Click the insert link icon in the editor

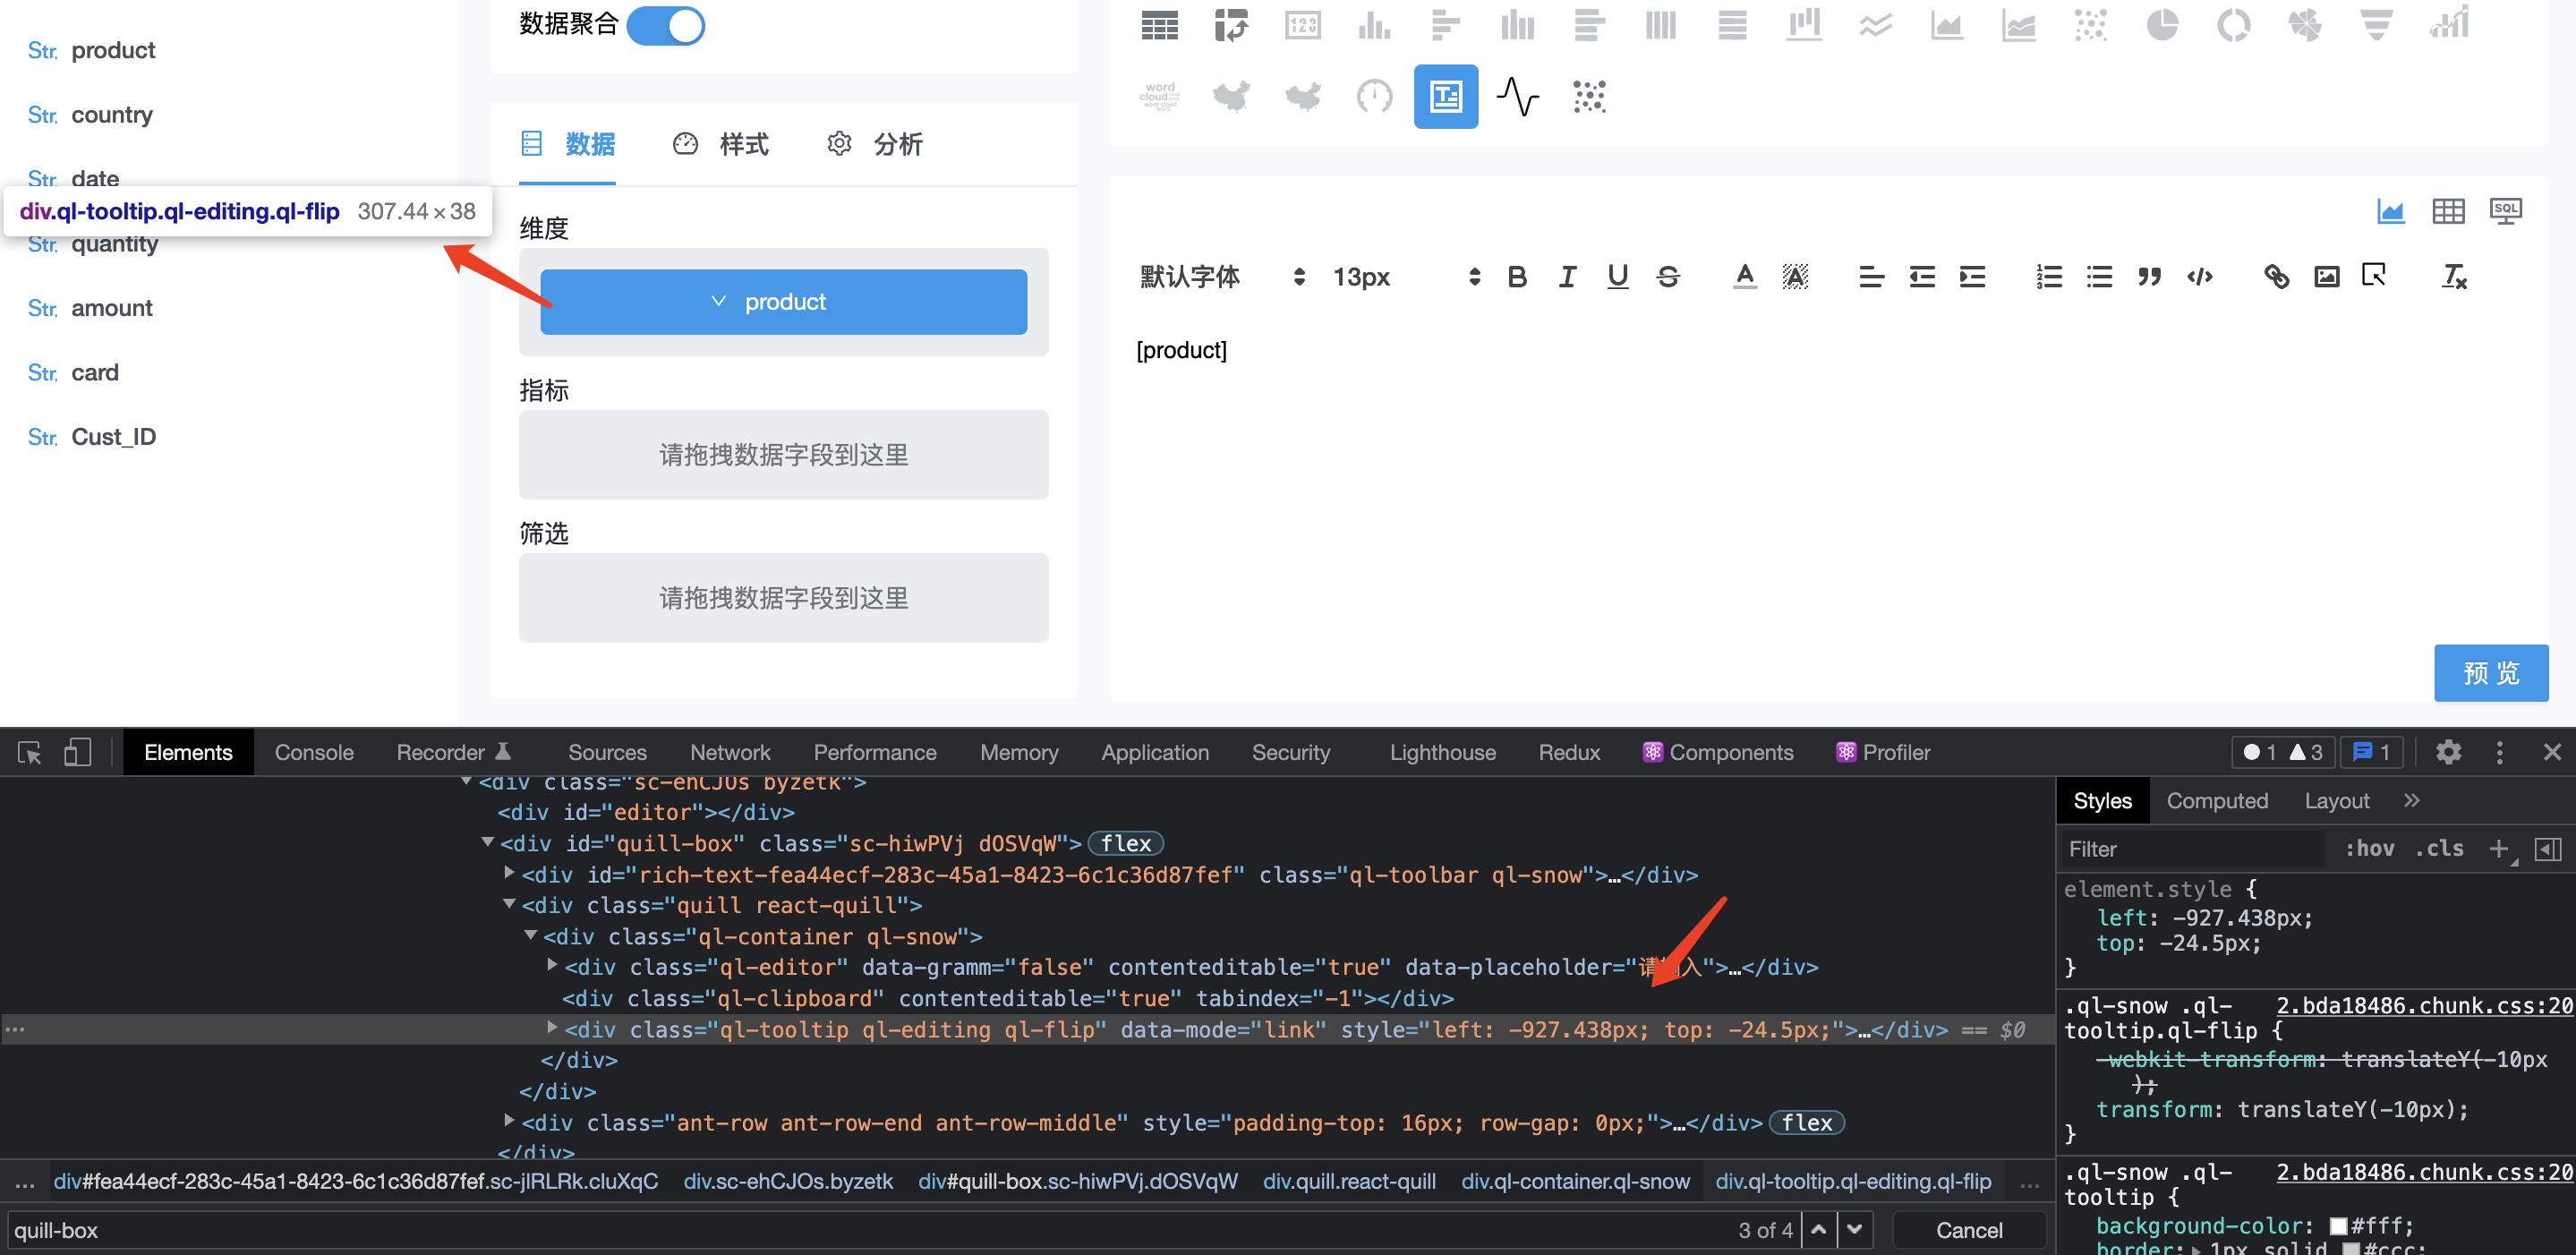tap(2277, 277)
